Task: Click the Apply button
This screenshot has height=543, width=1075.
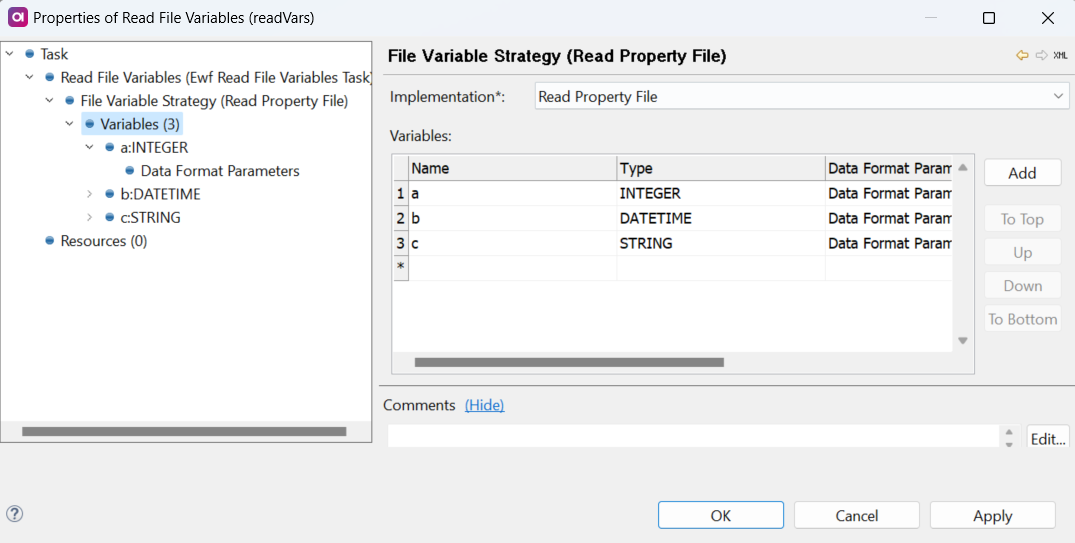Action: click(992, 516)
